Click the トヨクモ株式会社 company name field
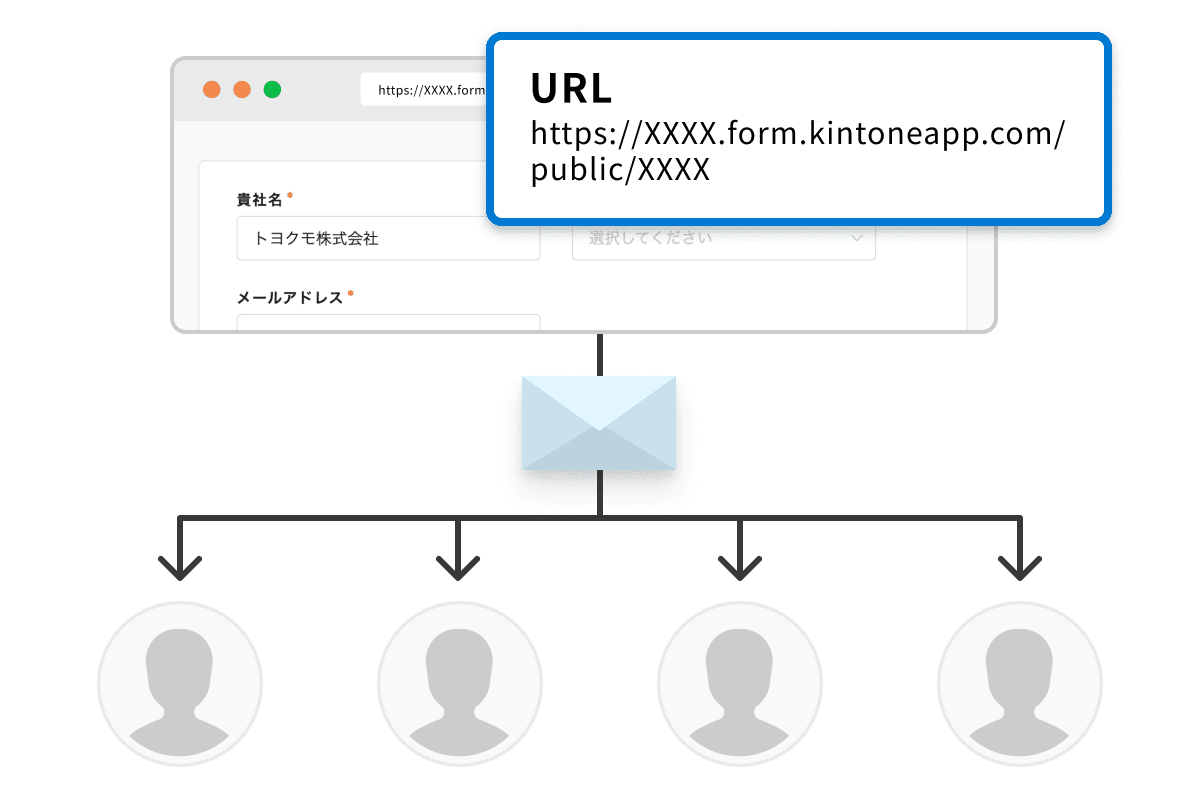The width and height of the screenshot is (1200, 800). coord(388,238)
